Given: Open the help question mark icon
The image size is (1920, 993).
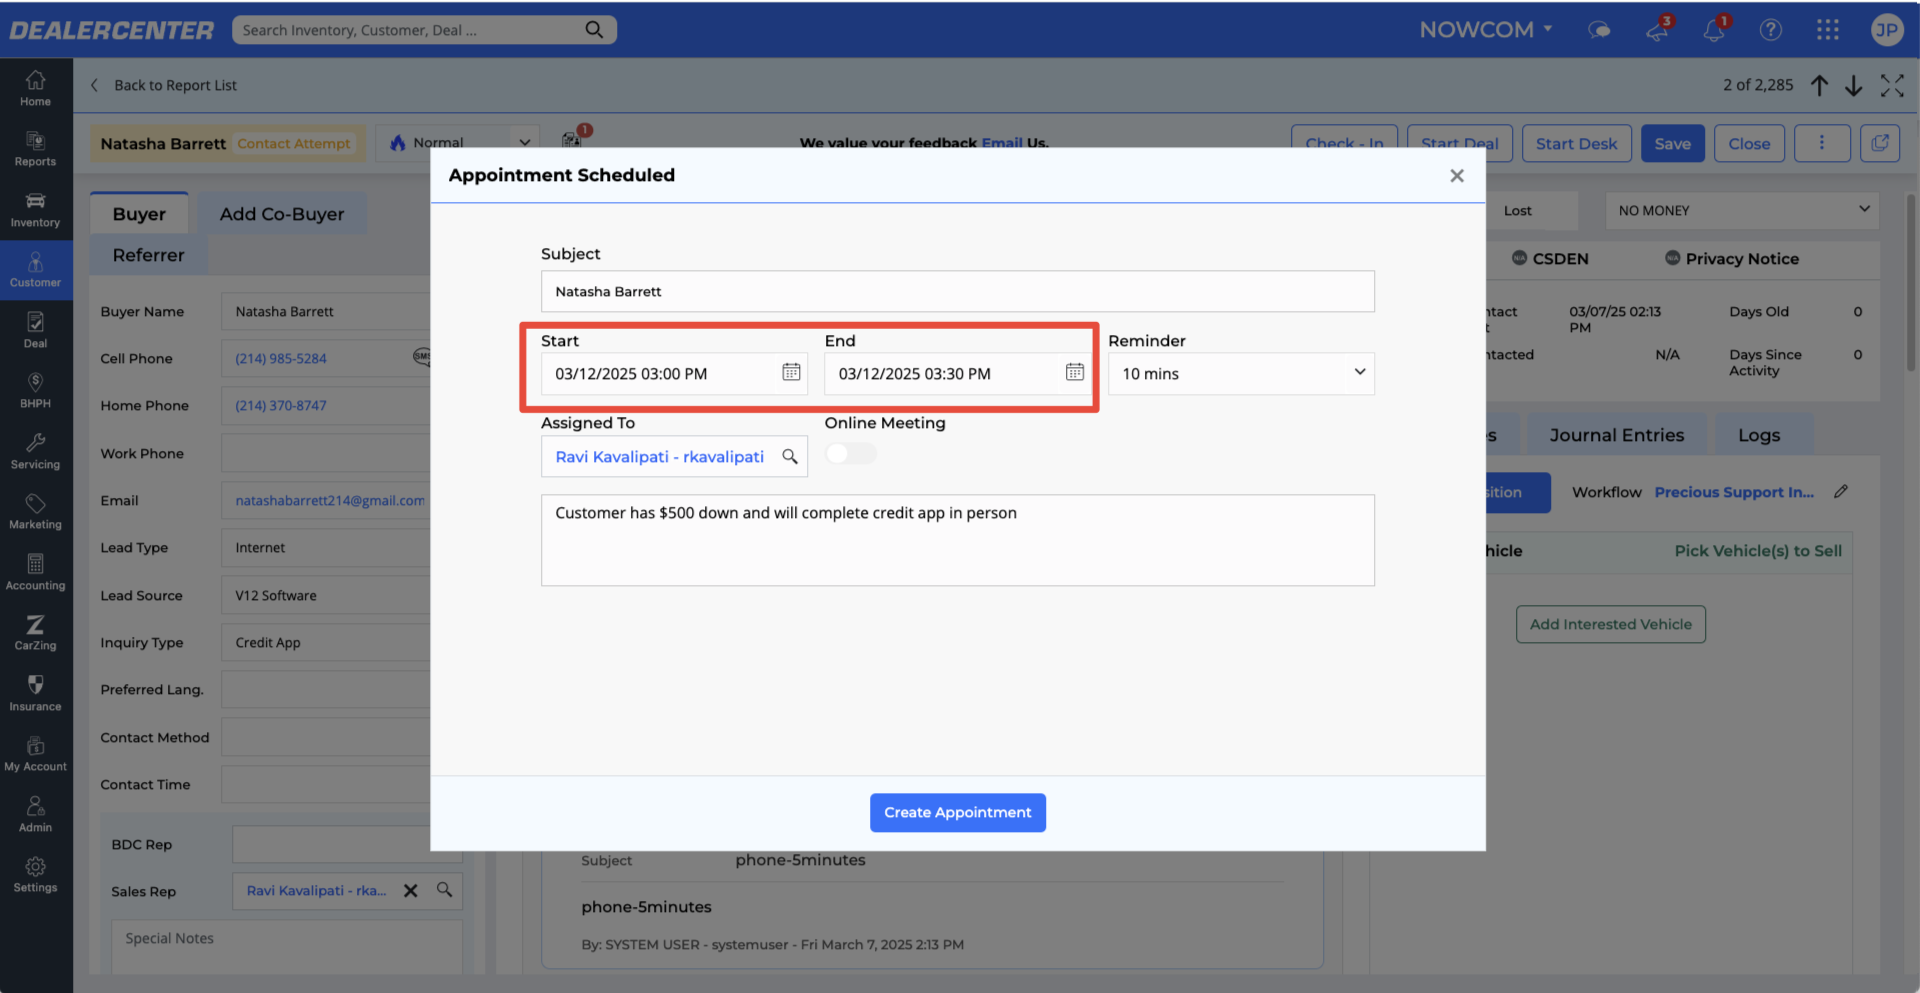Looking at the screenshot, I should [x=1771, y=29].
